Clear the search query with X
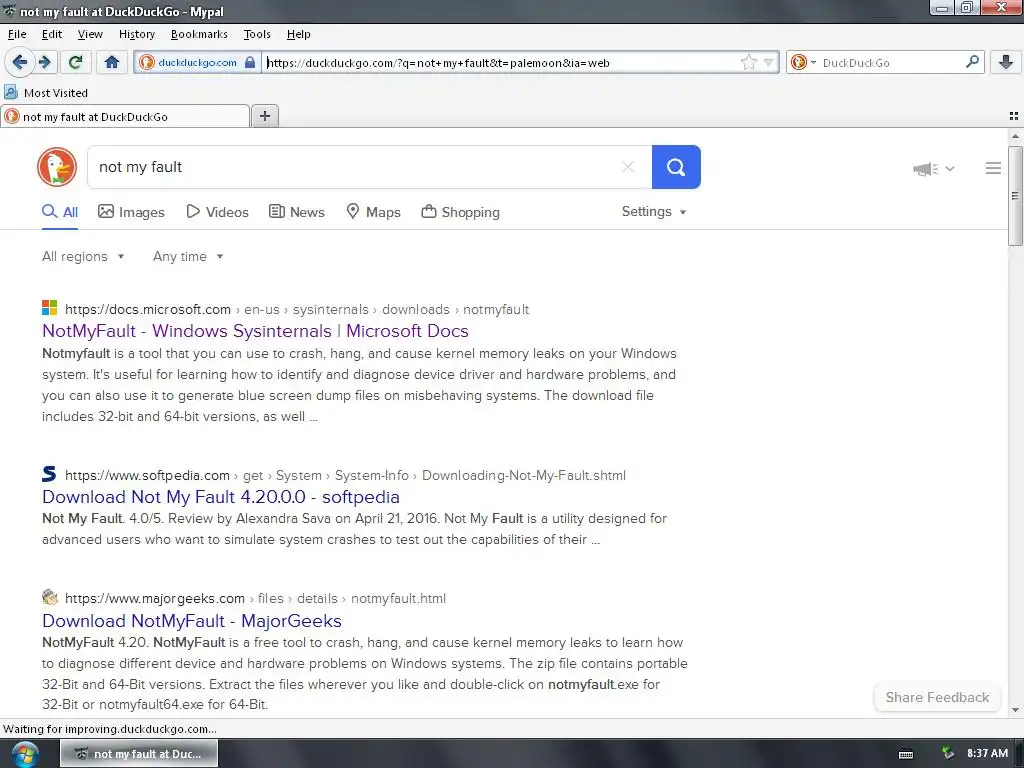 pos(628,167)
